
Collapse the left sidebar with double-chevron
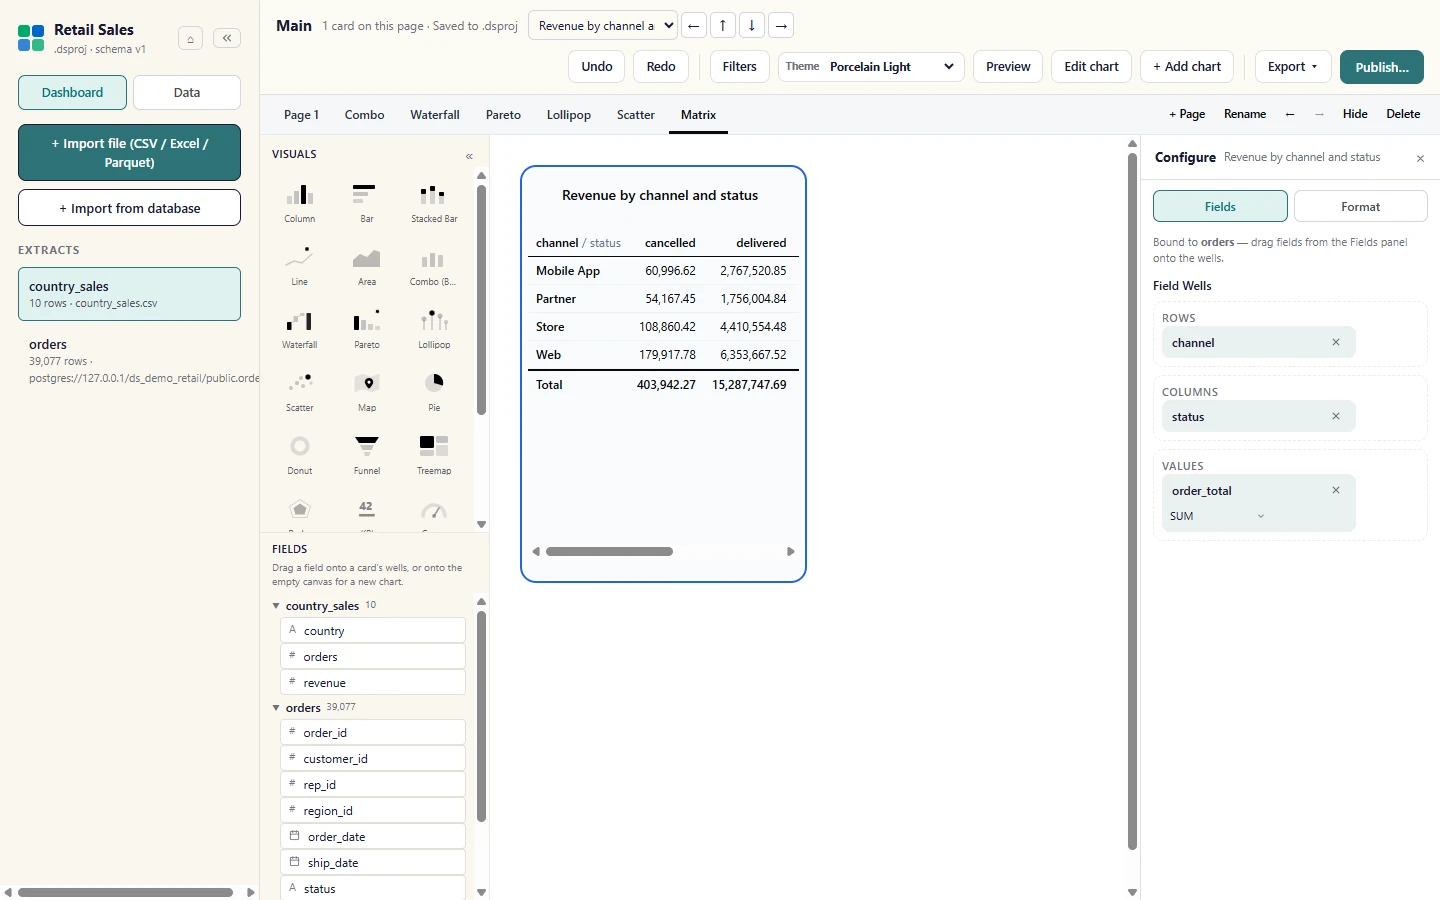[227, 38]
